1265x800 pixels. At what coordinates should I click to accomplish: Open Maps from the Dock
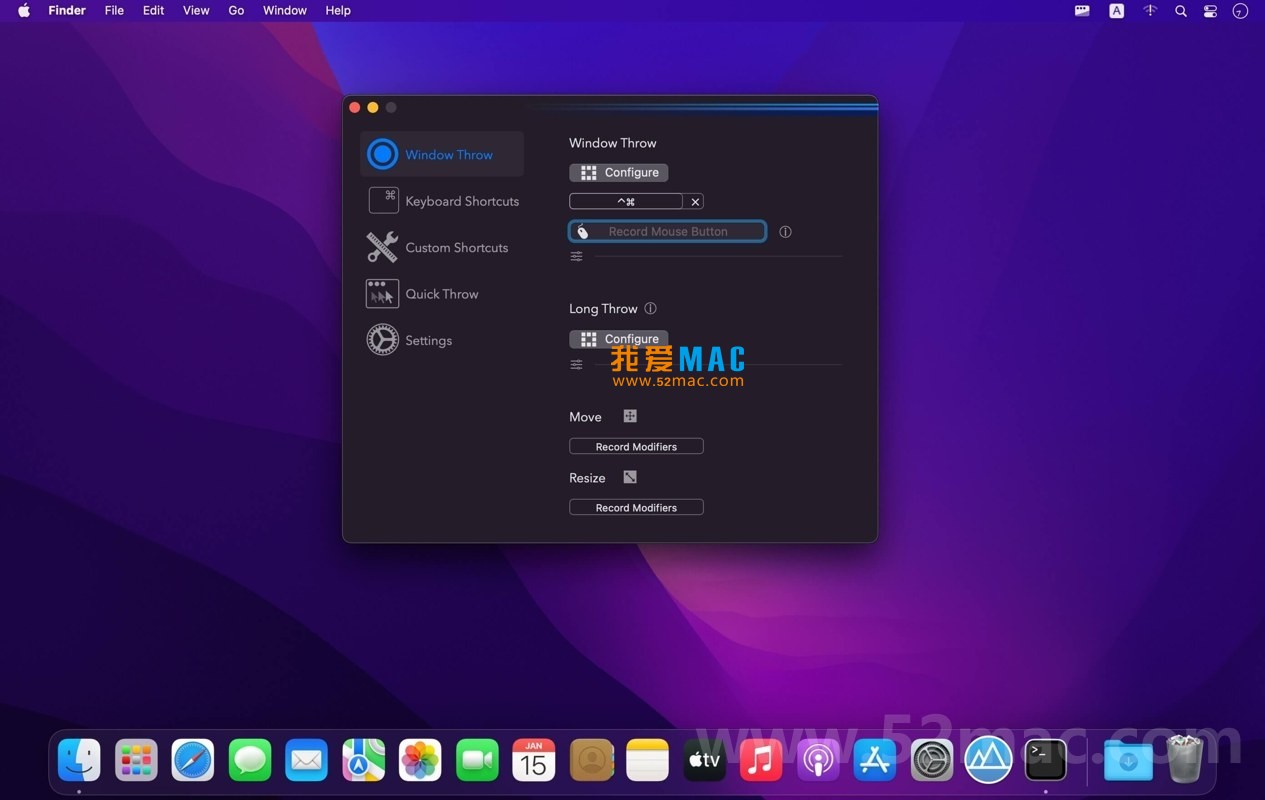pyautogui.click(x=363, y=761)
